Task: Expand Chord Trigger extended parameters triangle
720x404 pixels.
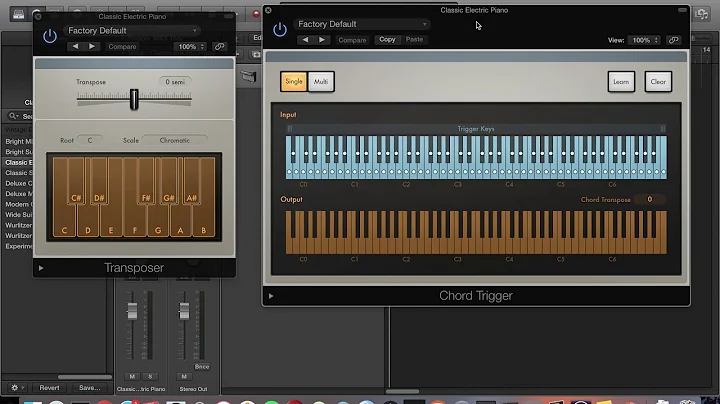Action: (271, 296)
